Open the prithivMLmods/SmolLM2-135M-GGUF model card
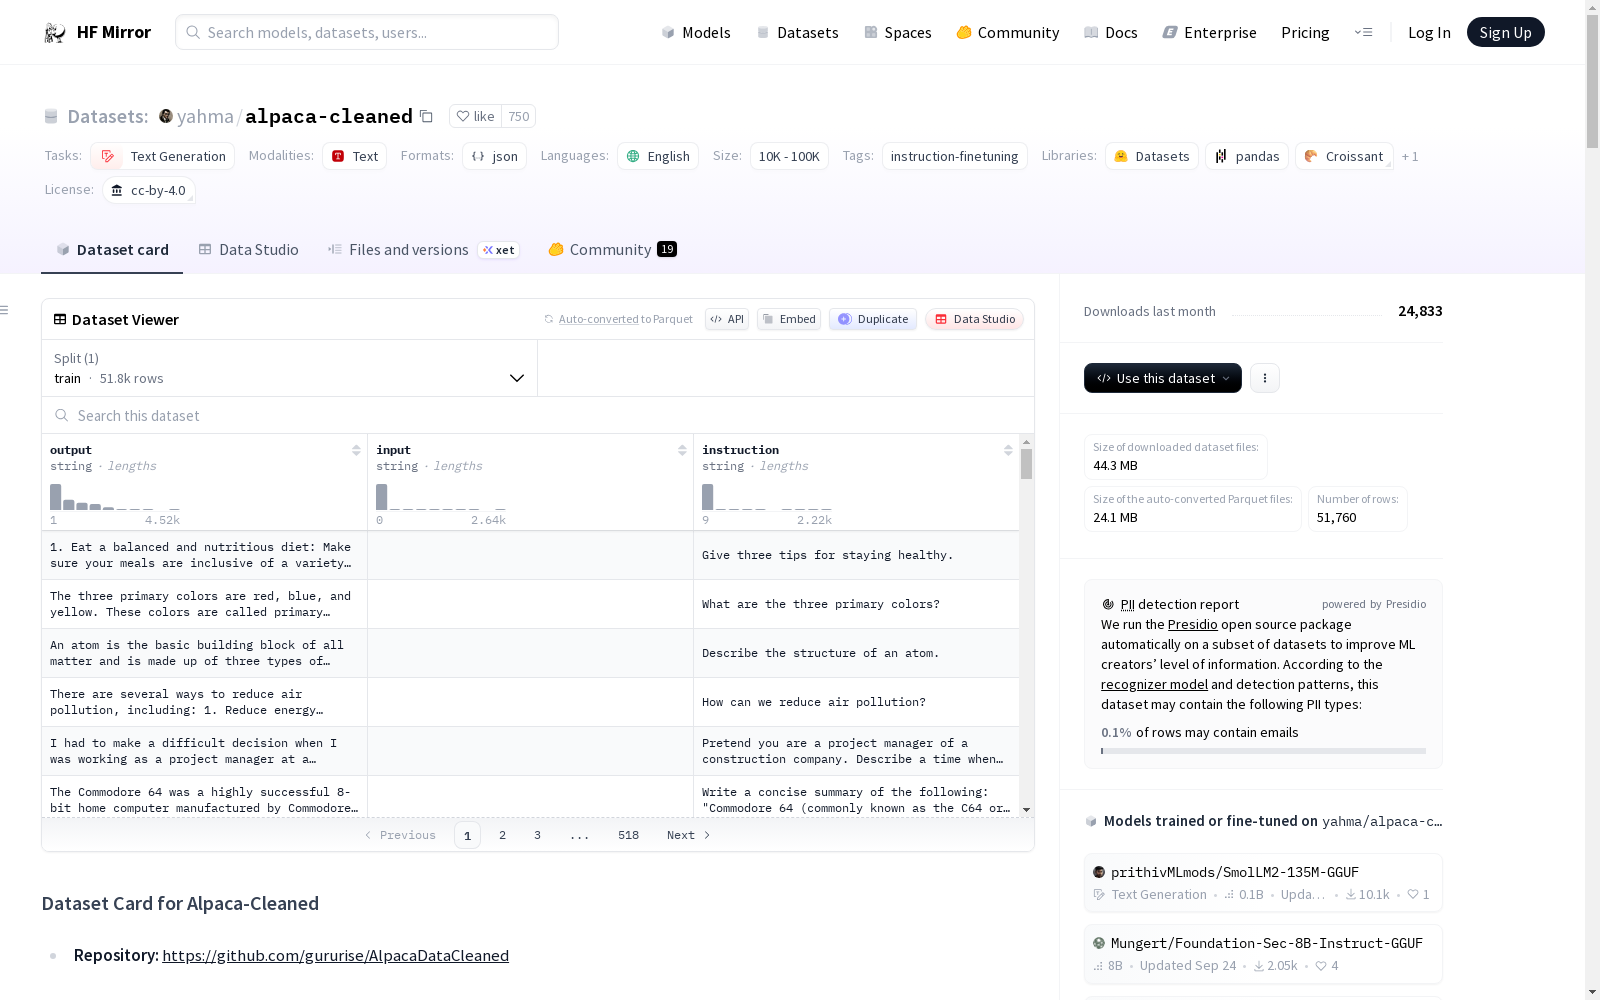This screenshot has height=1000, width=1600. coord(1263,883)
